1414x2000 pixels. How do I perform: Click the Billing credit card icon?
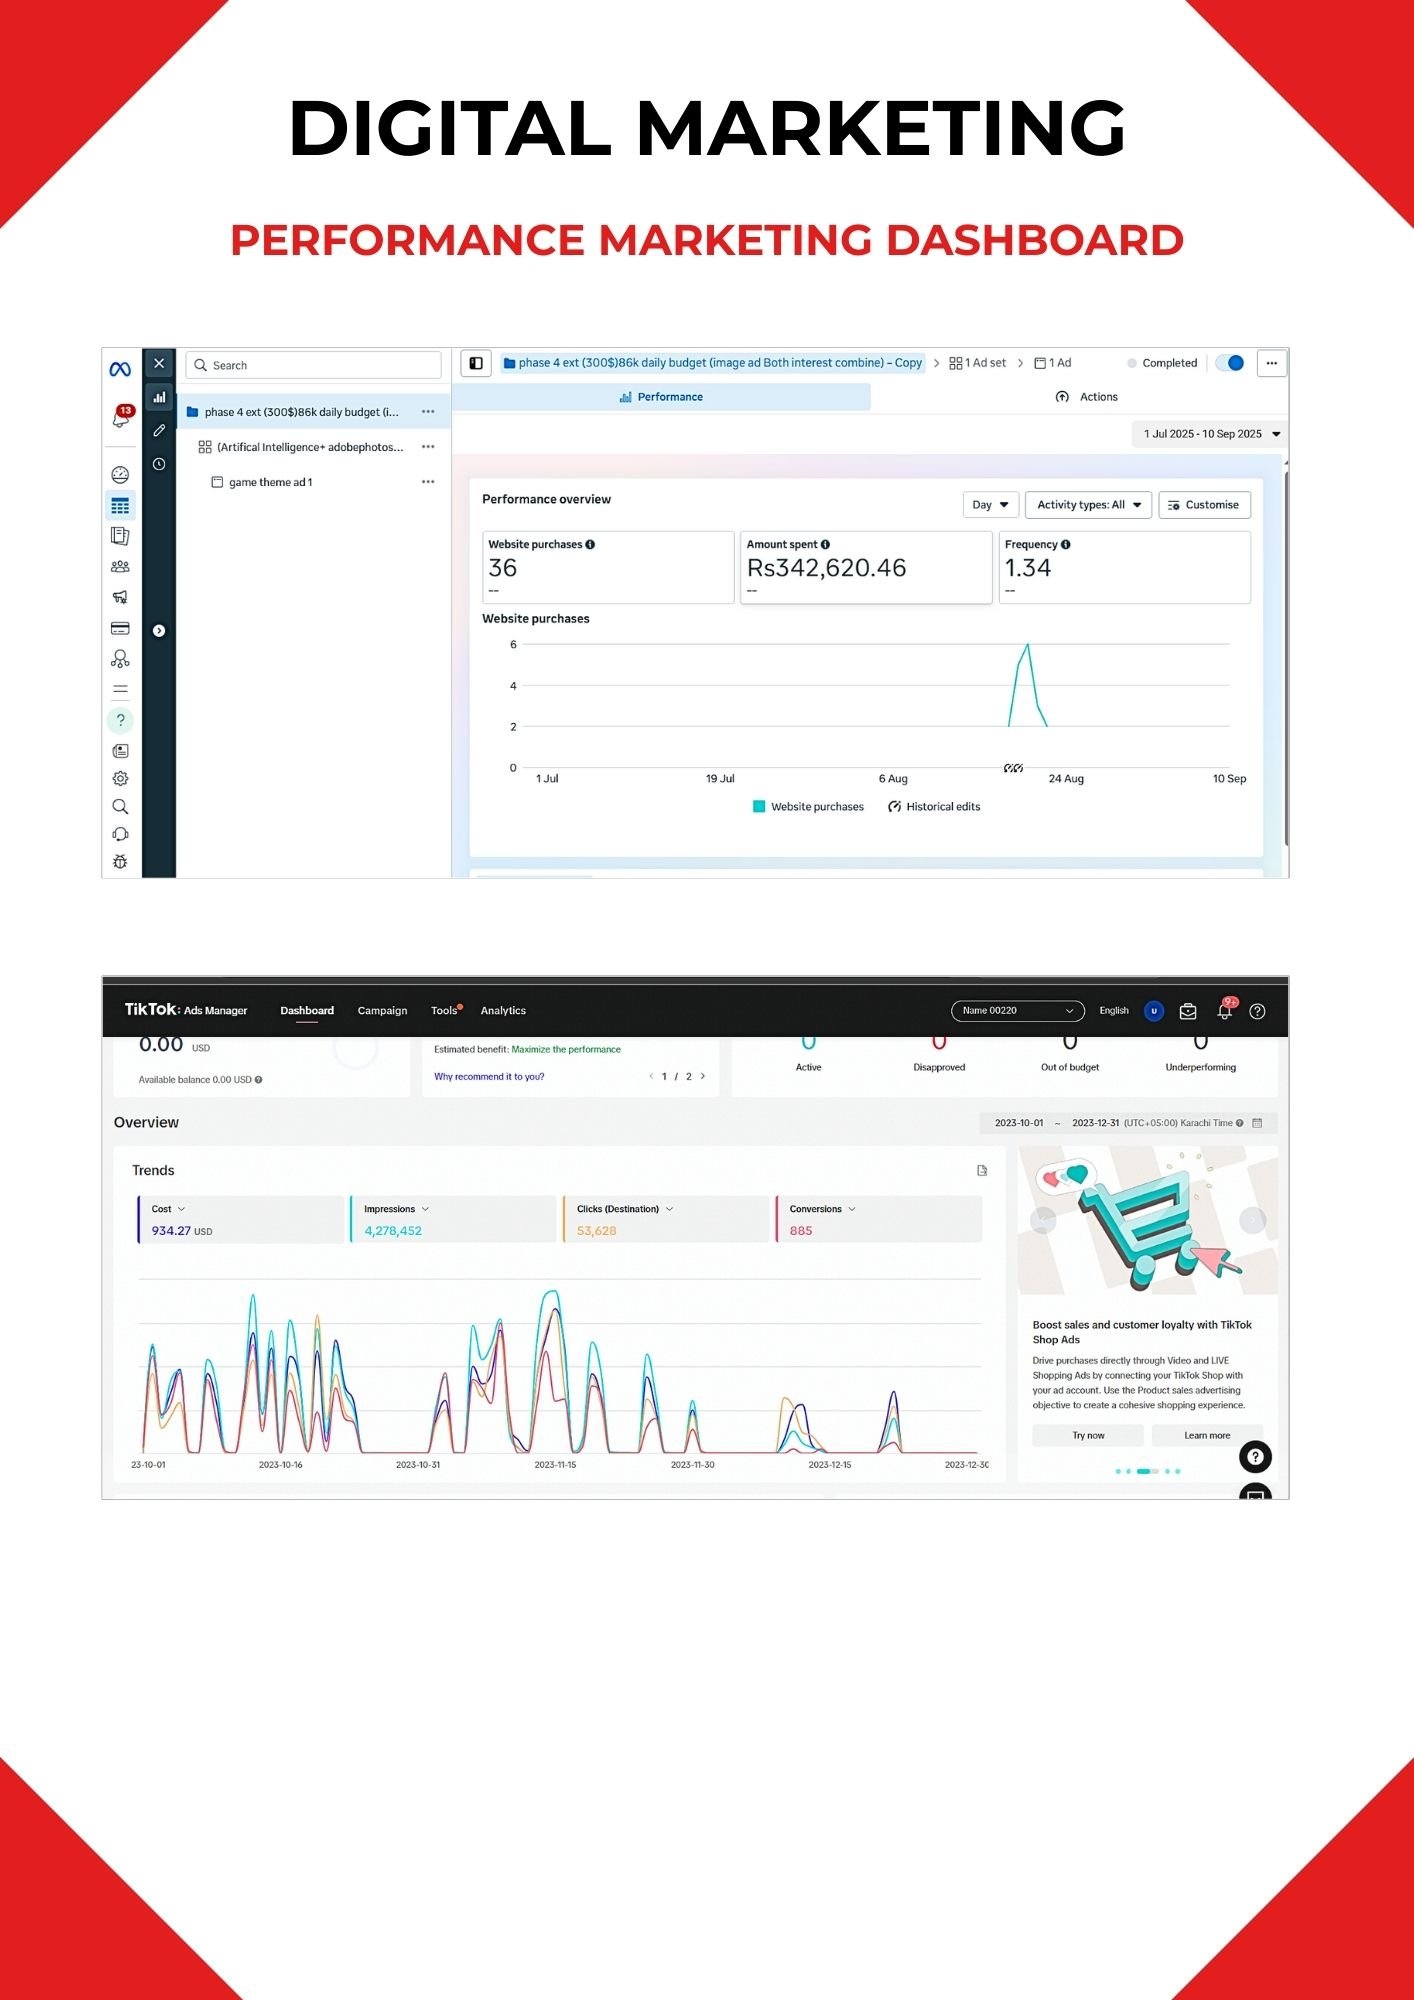[x=120, y=628]
